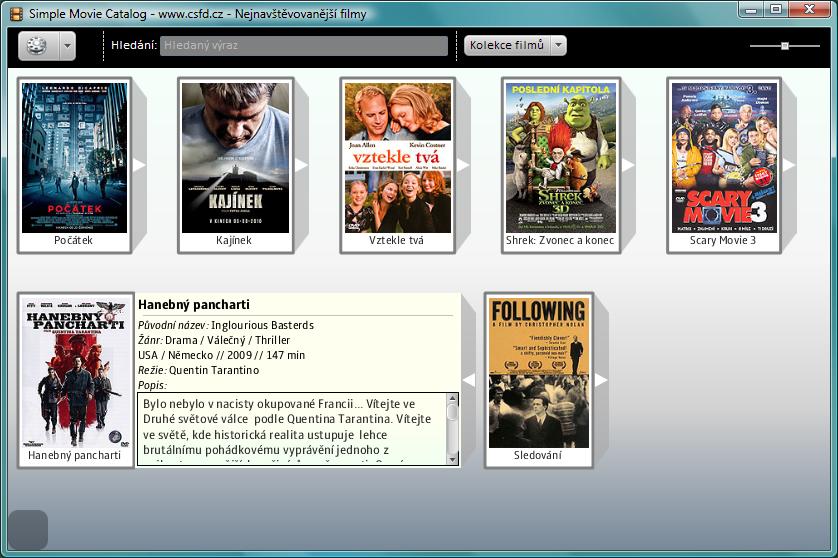Click the Inglourious Basterds original title text
838x558 pixels.
coord(262,325)
